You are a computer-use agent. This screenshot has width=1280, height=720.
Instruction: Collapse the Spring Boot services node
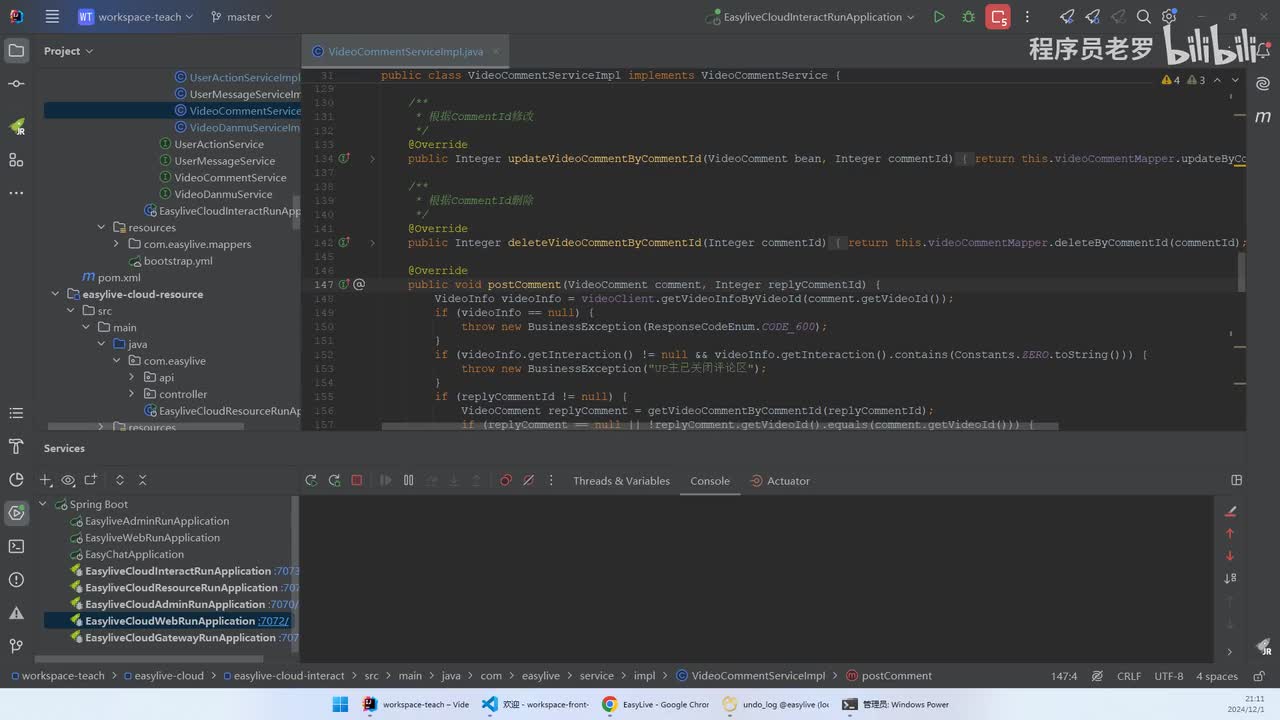[x=43, y=505]
